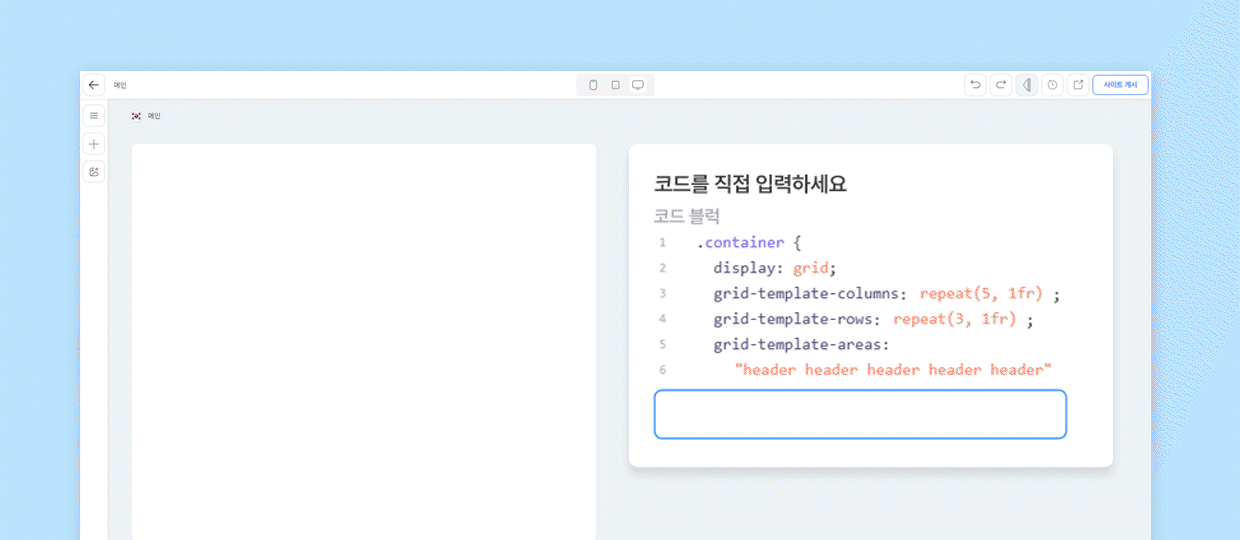The image size is (1240, 540).
Task: Click the 코드 블럭 subtitle
Action: pos(687,216)
